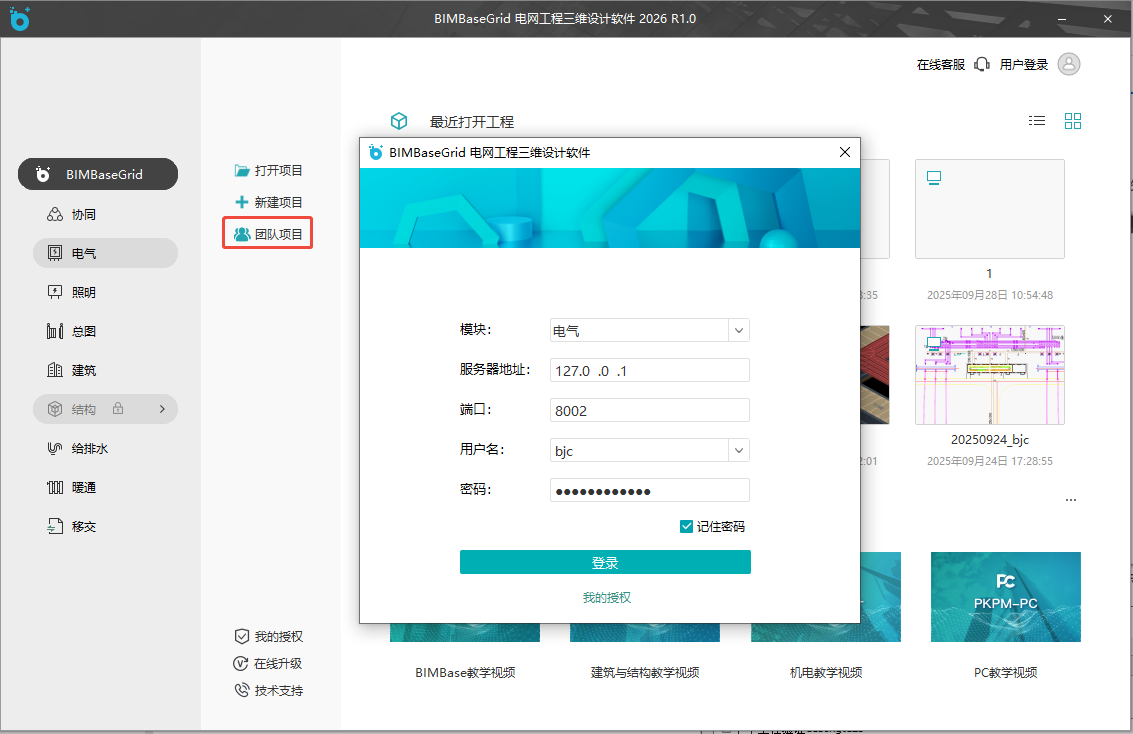Click the 在线客服 headset icon
The height and width of the screenshot is (734, 1133).
coord(981,64)
